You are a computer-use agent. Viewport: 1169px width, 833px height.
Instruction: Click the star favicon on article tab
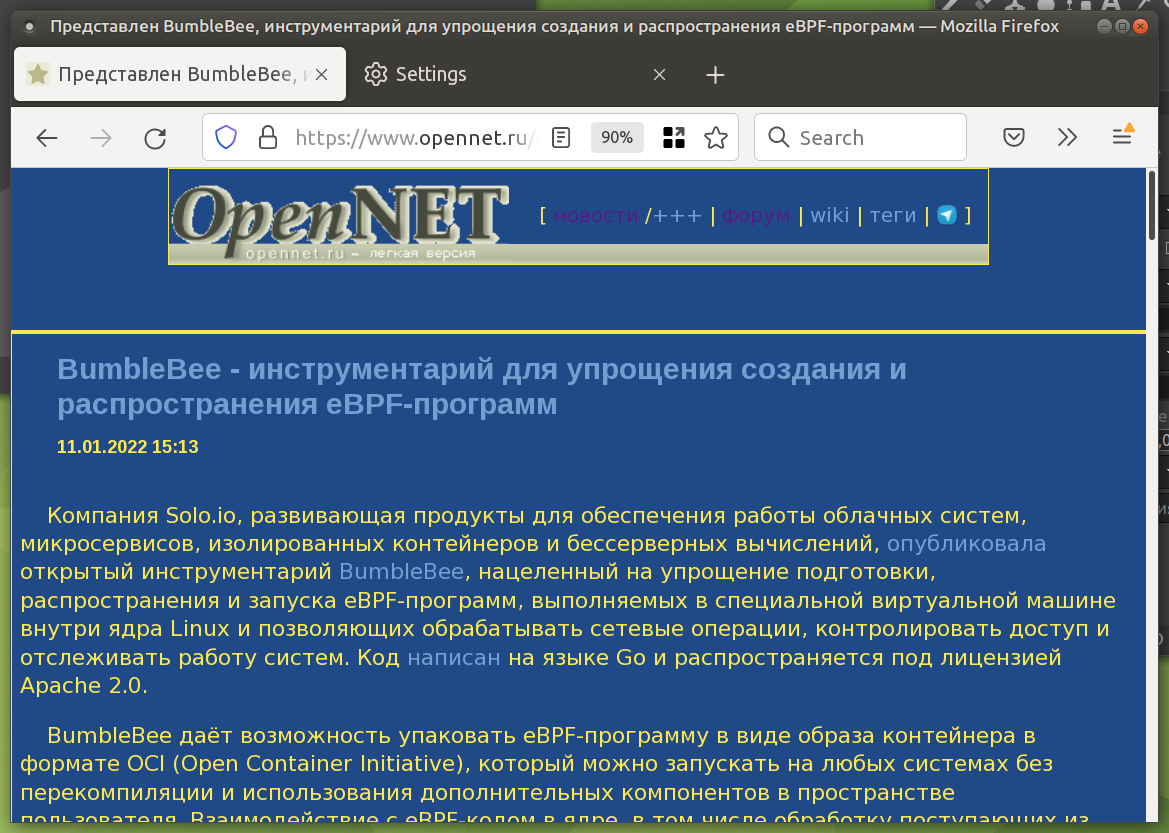pyautogui.click(x=37, y=74)
